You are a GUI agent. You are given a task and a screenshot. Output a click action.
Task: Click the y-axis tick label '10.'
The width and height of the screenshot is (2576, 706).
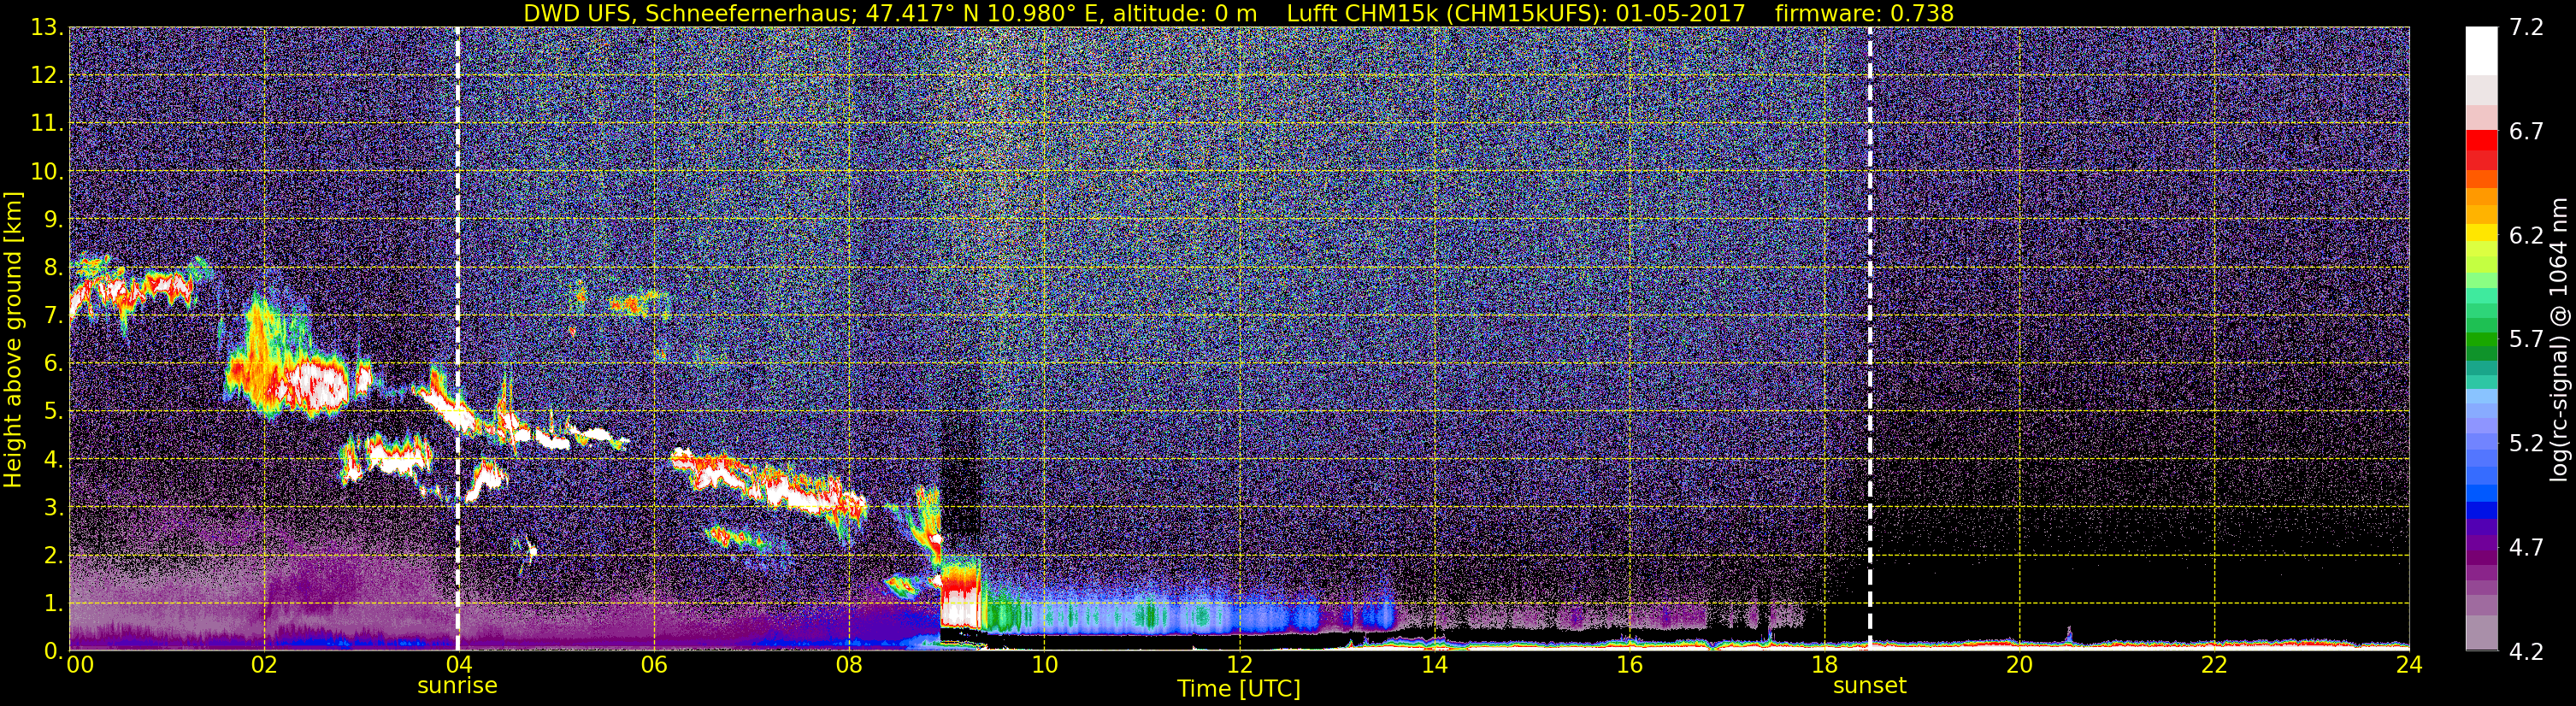[47, 172]
